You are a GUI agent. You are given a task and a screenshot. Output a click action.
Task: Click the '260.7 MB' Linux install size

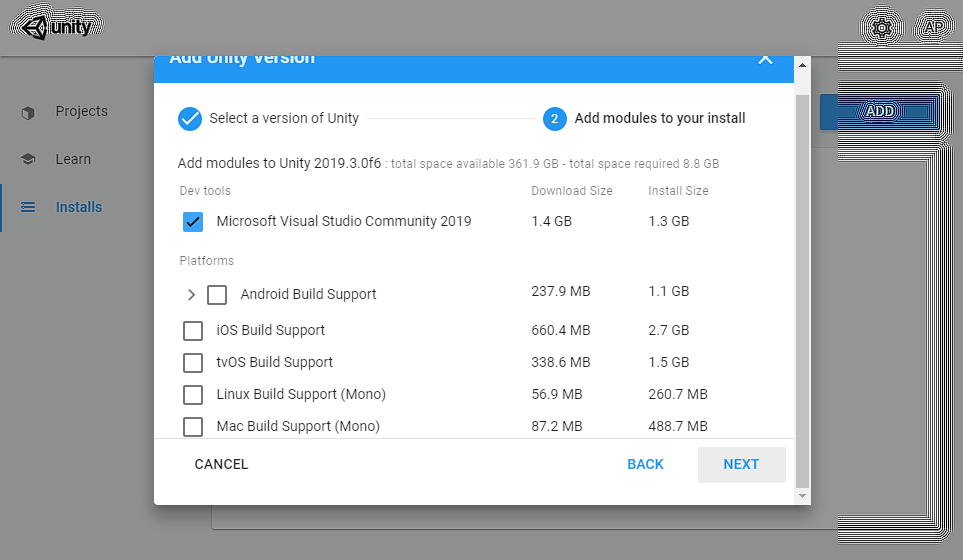pyautogui.click(x=678, y=395)
